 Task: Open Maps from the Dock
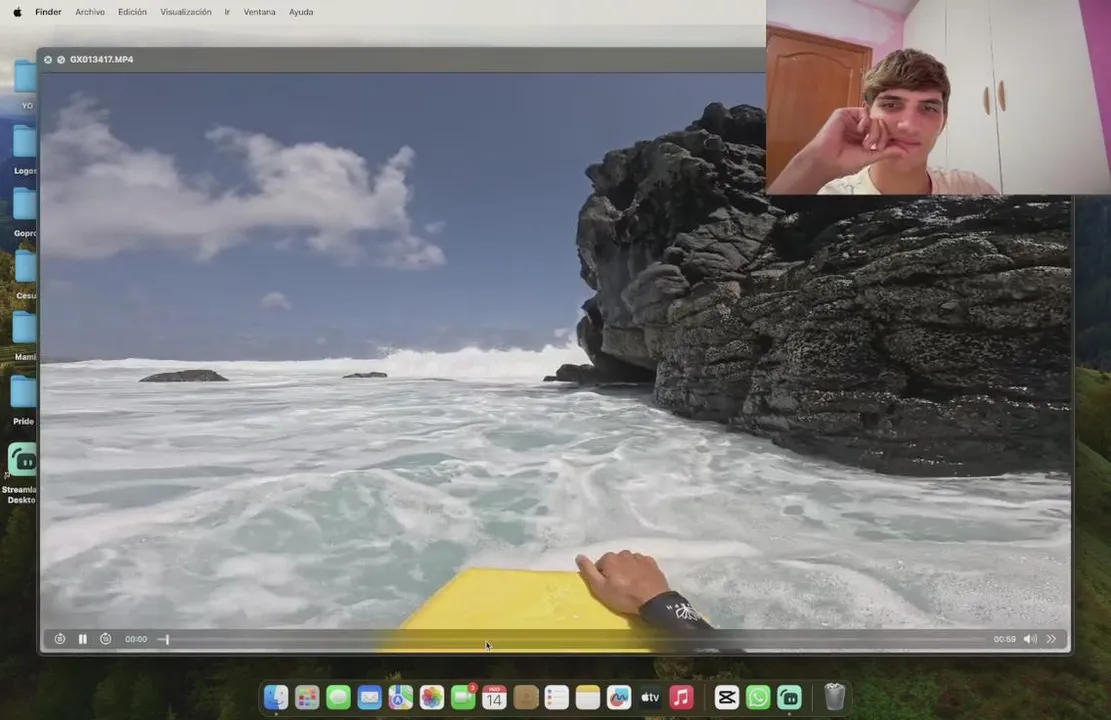400,698
